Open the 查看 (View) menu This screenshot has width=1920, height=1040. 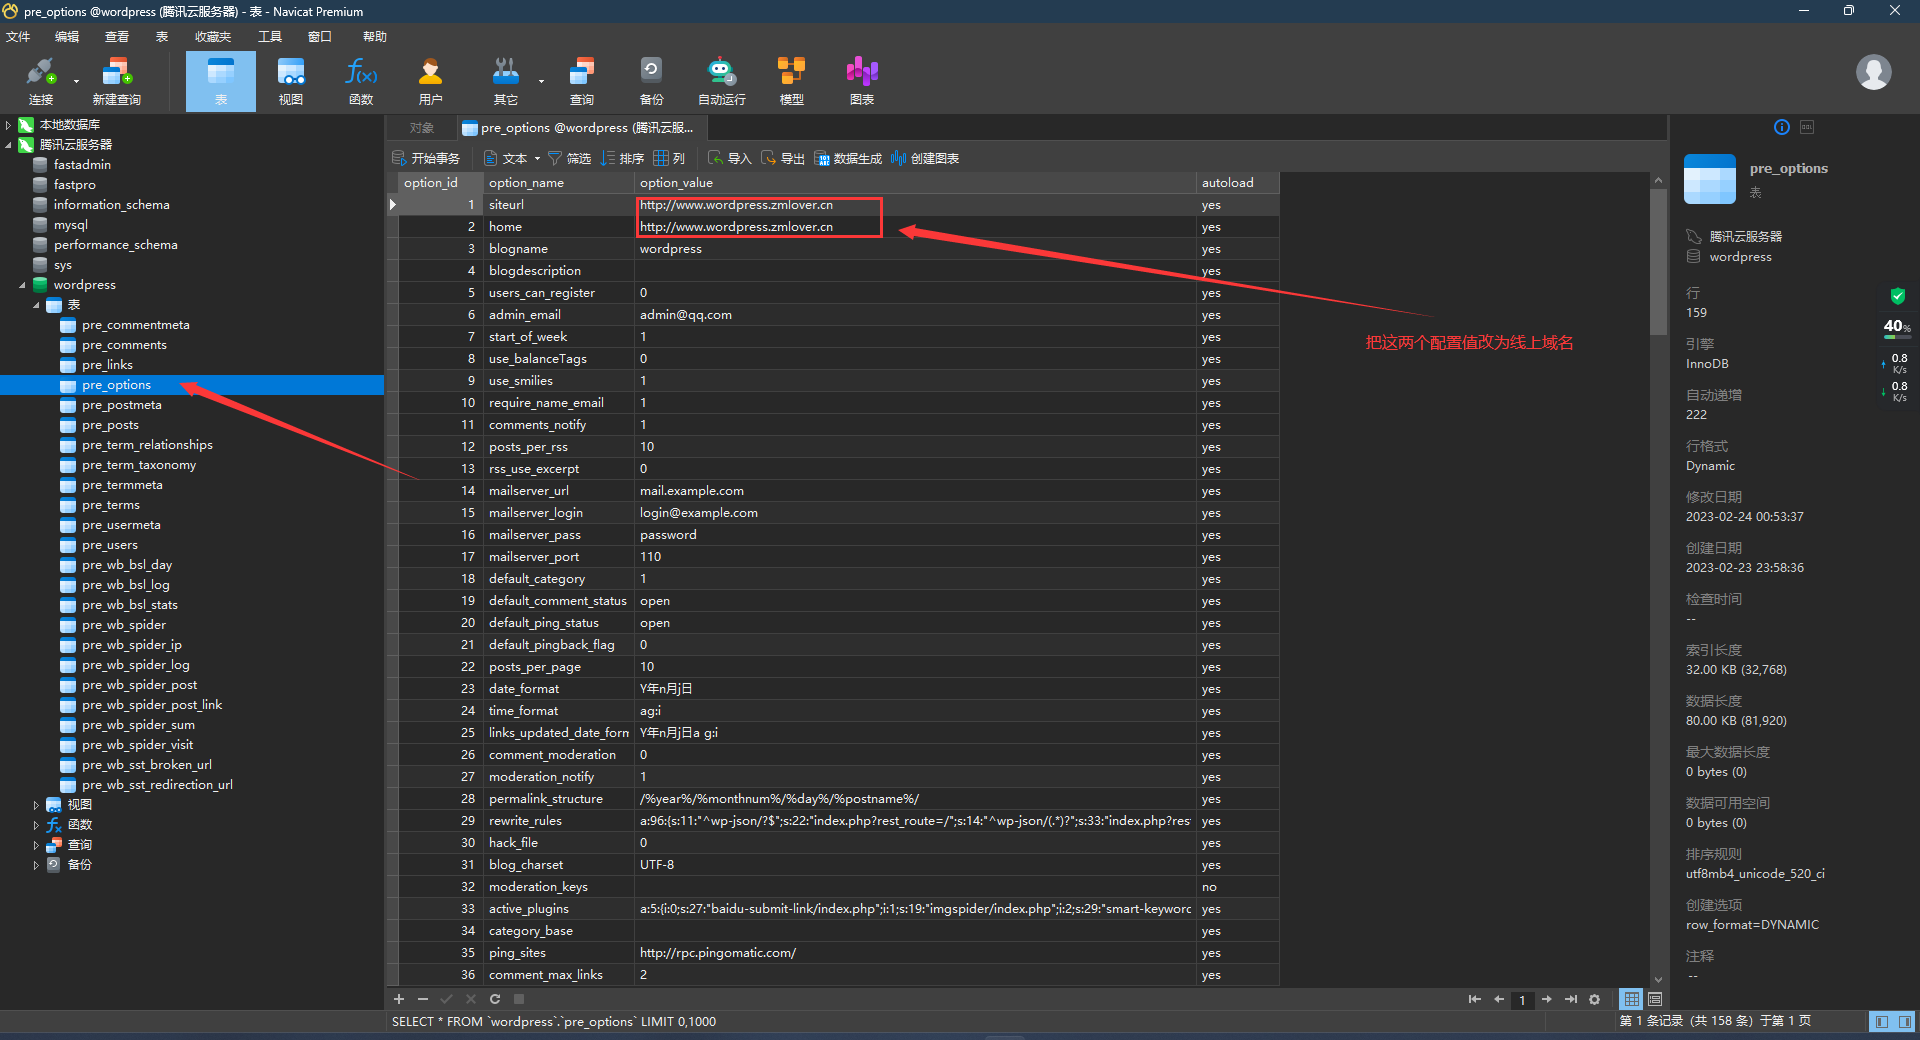pyautogui.click(x=117, y=36)
